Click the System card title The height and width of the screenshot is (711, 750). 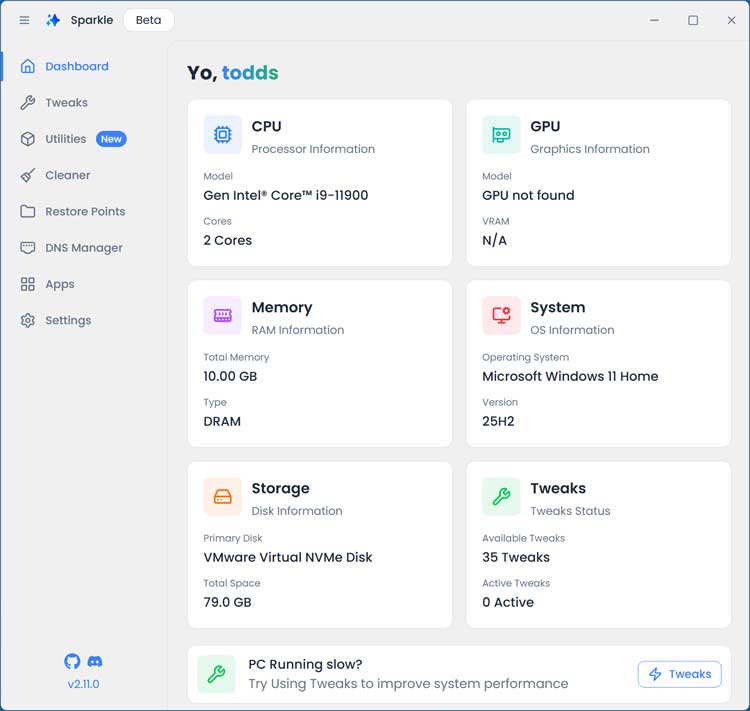pos(558,307)
